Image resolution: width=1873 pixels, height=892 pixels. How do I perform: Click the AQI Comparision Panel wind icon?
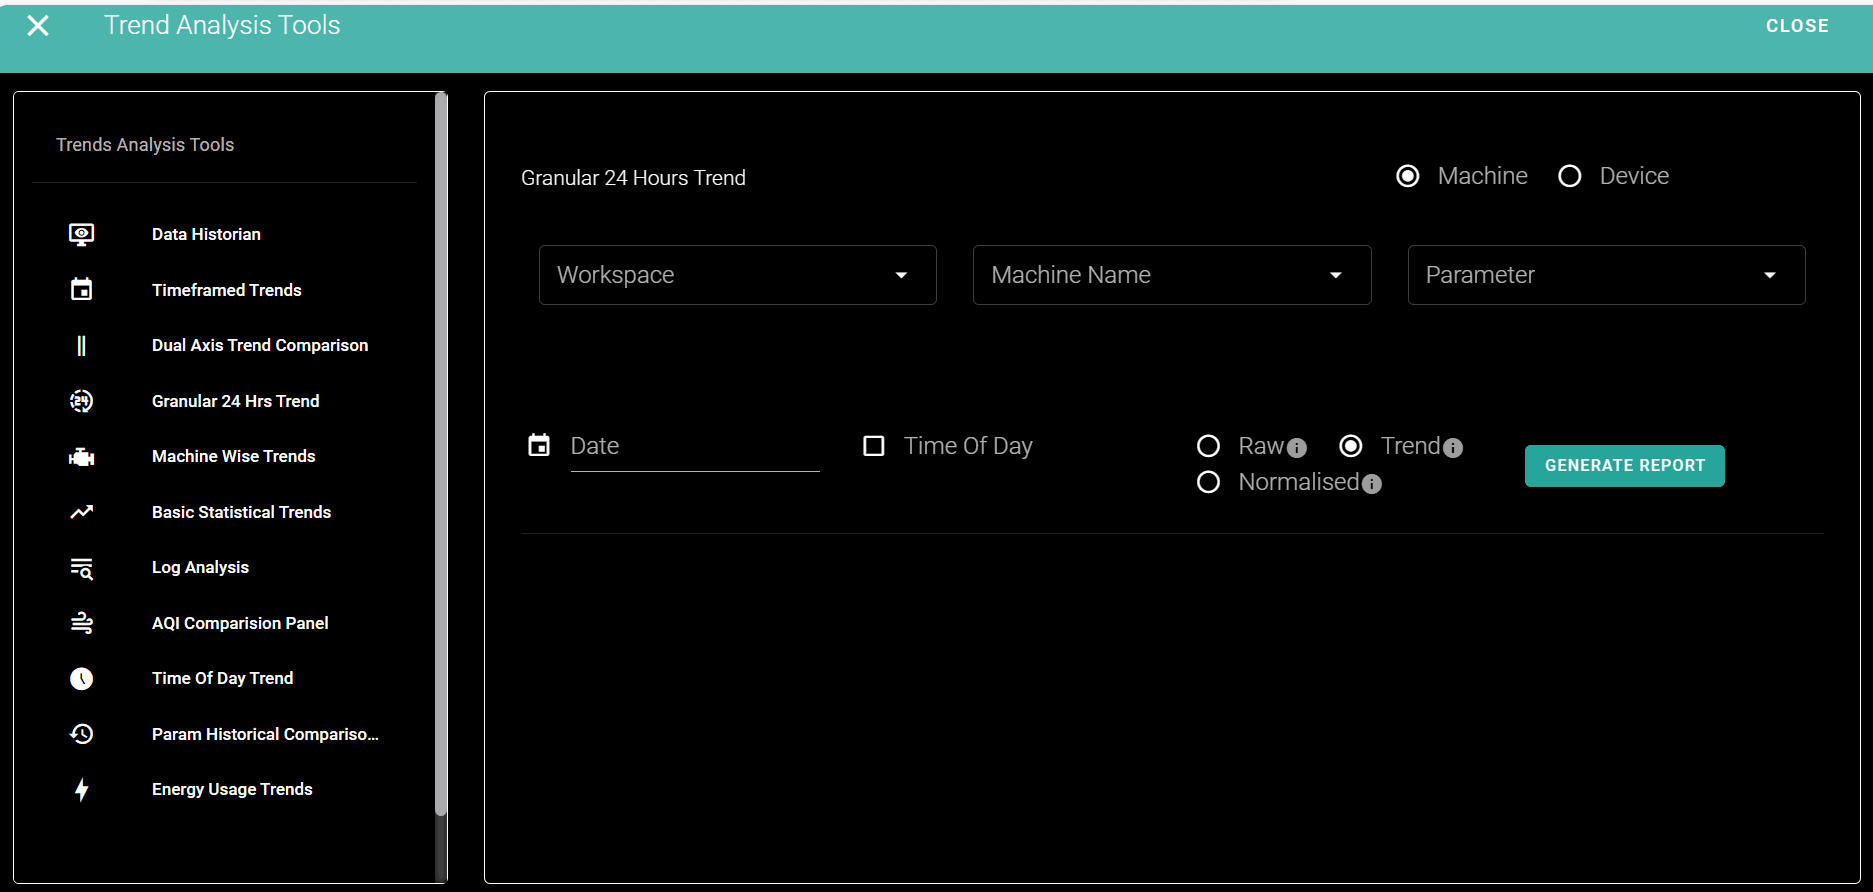point(81,623)
